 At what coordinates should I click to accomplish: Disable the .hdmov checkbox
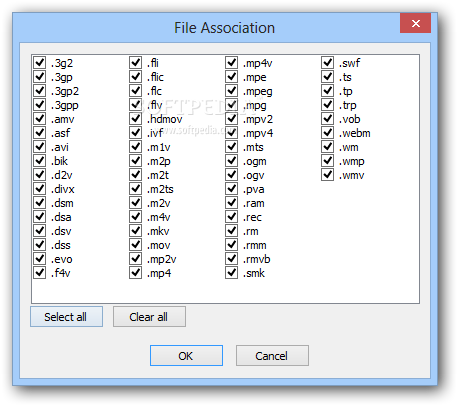click(x=136, y=119)
